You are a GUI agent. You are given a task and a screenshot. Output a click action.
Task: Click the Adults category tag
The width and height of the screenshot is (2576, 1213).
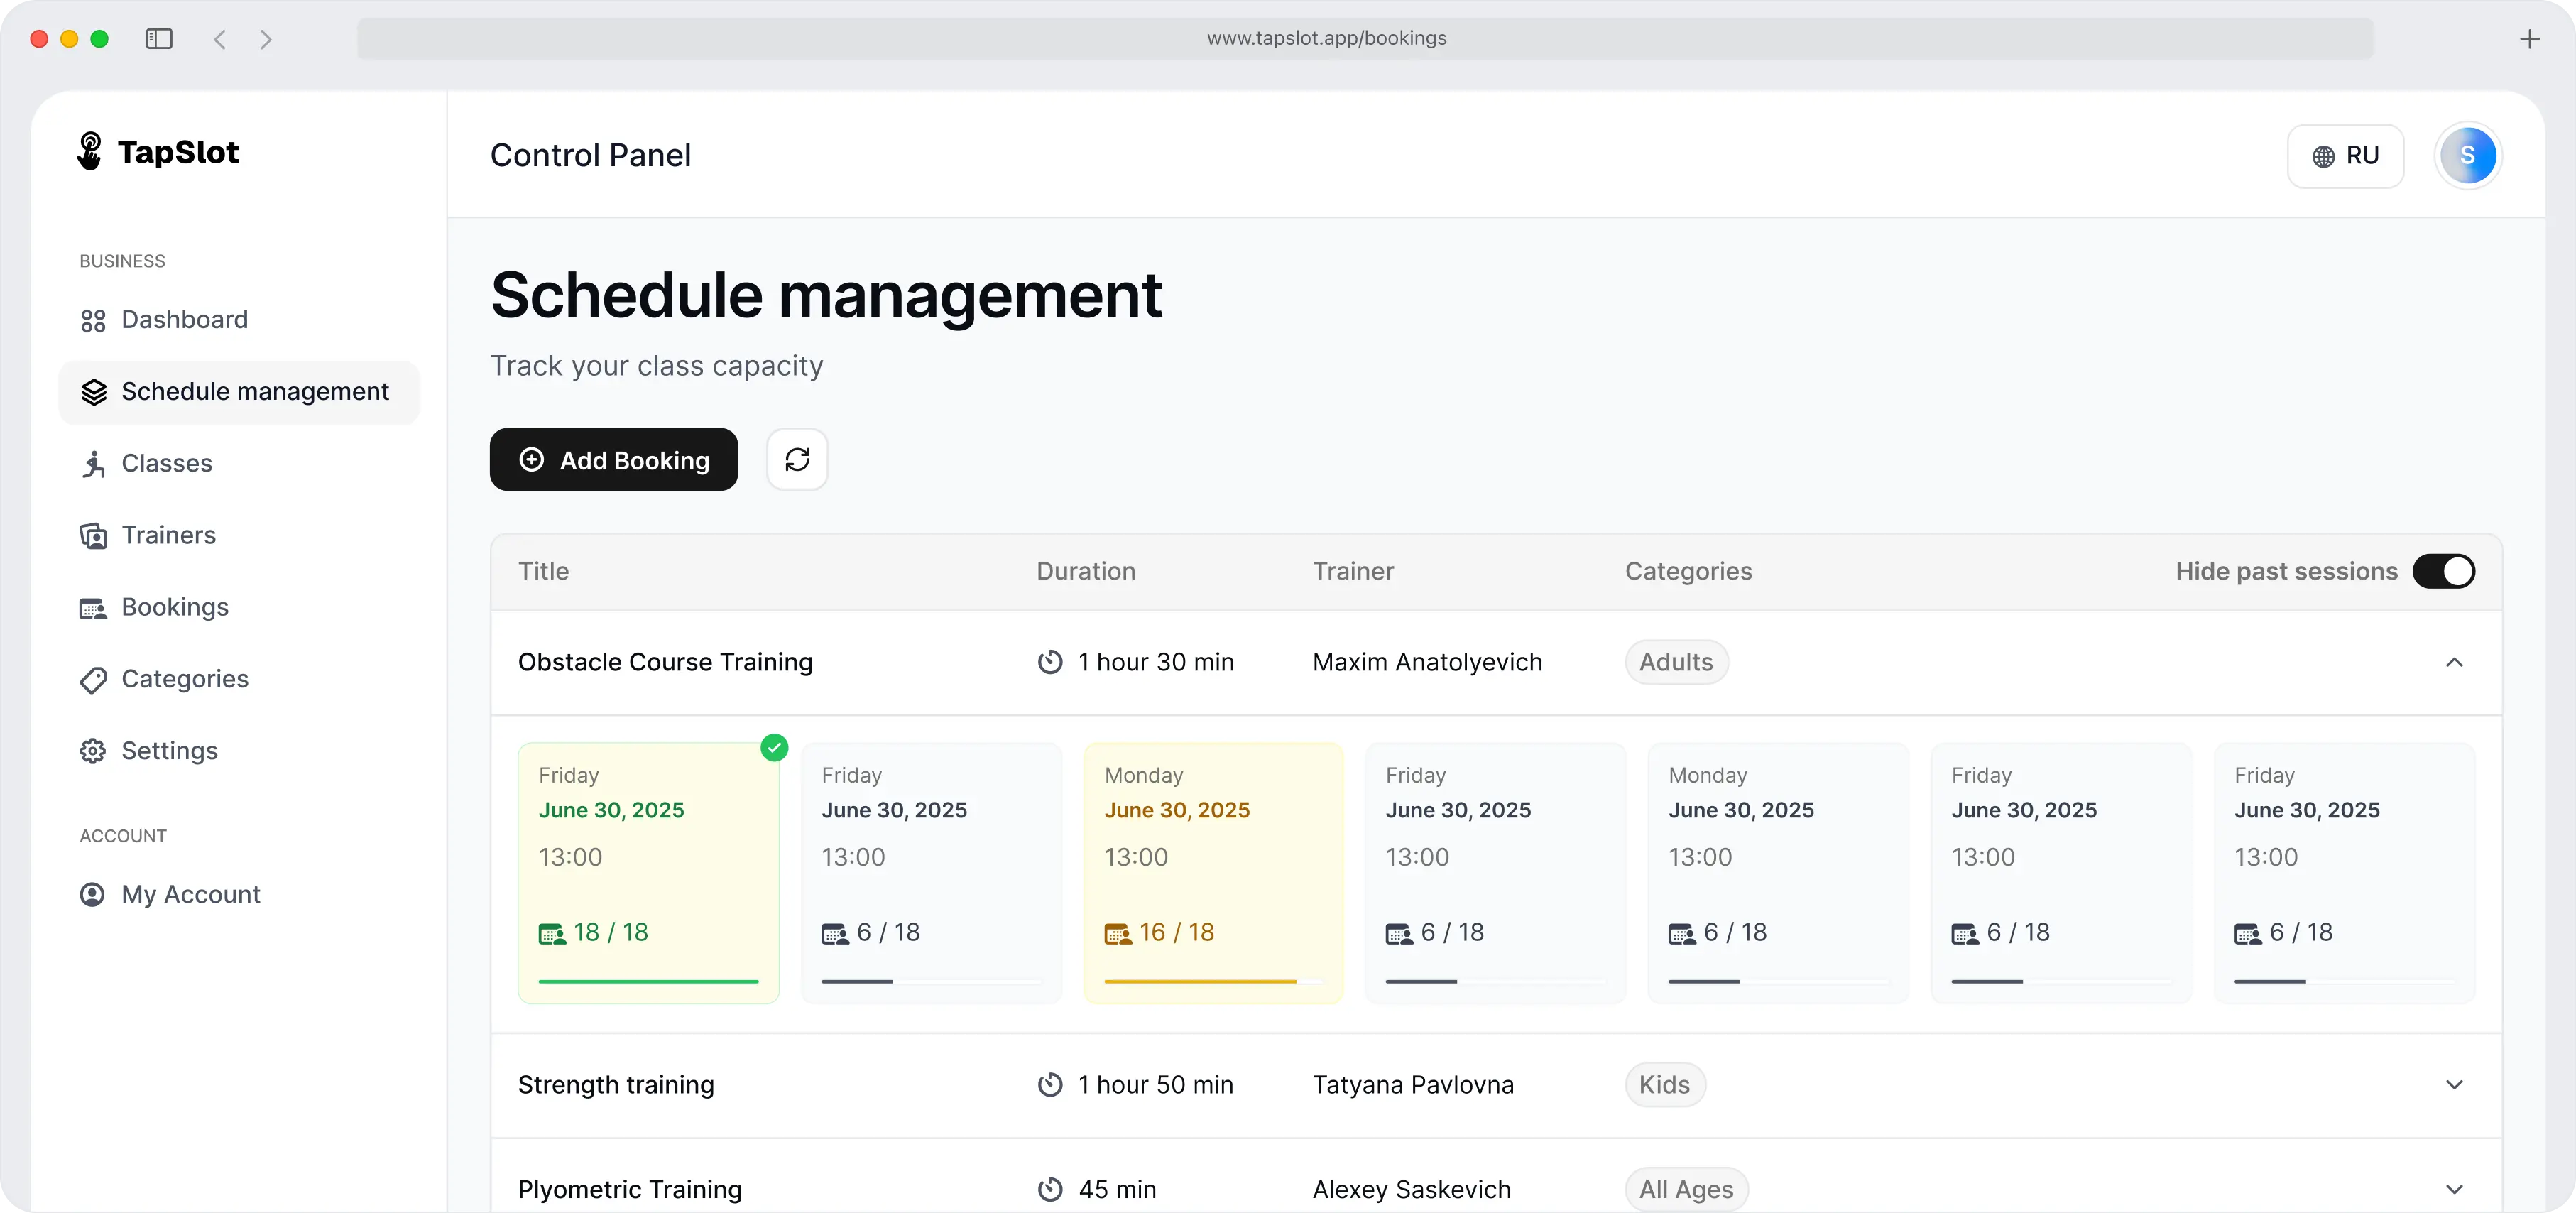click(1676, 662)
